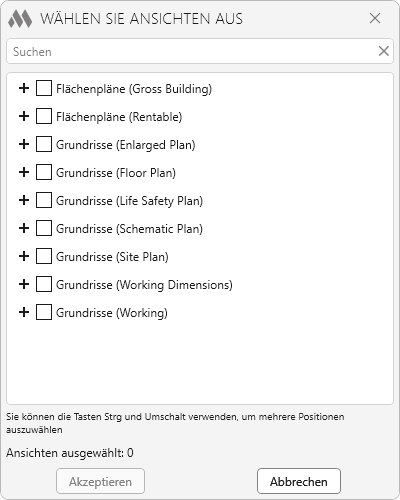400x500 pixels.
Task: Select the Flächenpläne (Rentable) label
Action: pyautogui.click(x=119, y=117)
